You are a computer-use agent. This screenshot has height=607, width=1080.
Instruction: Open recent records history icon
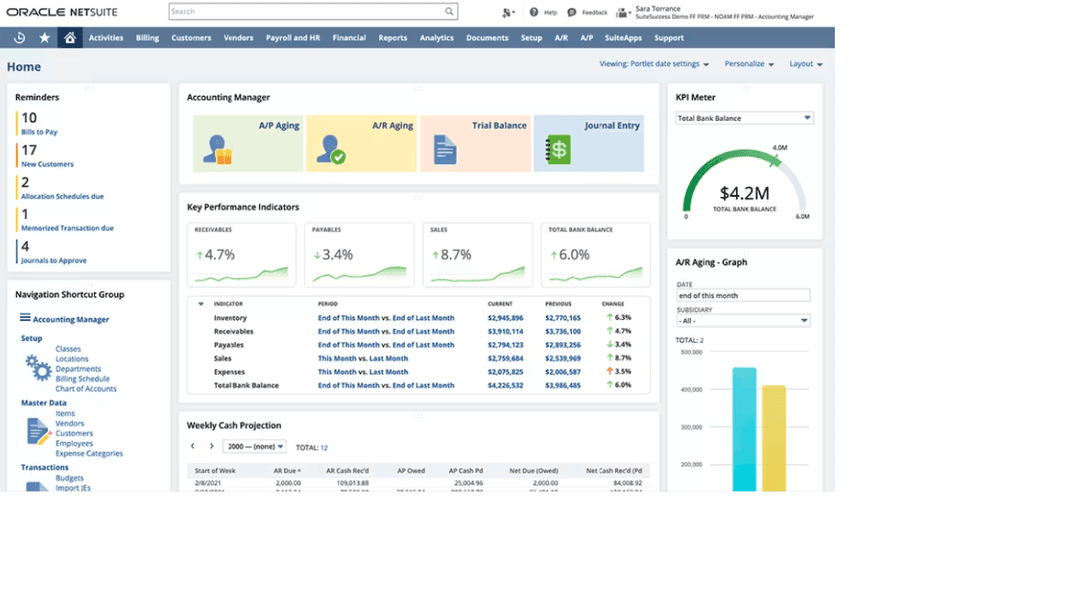coord(20,37)
